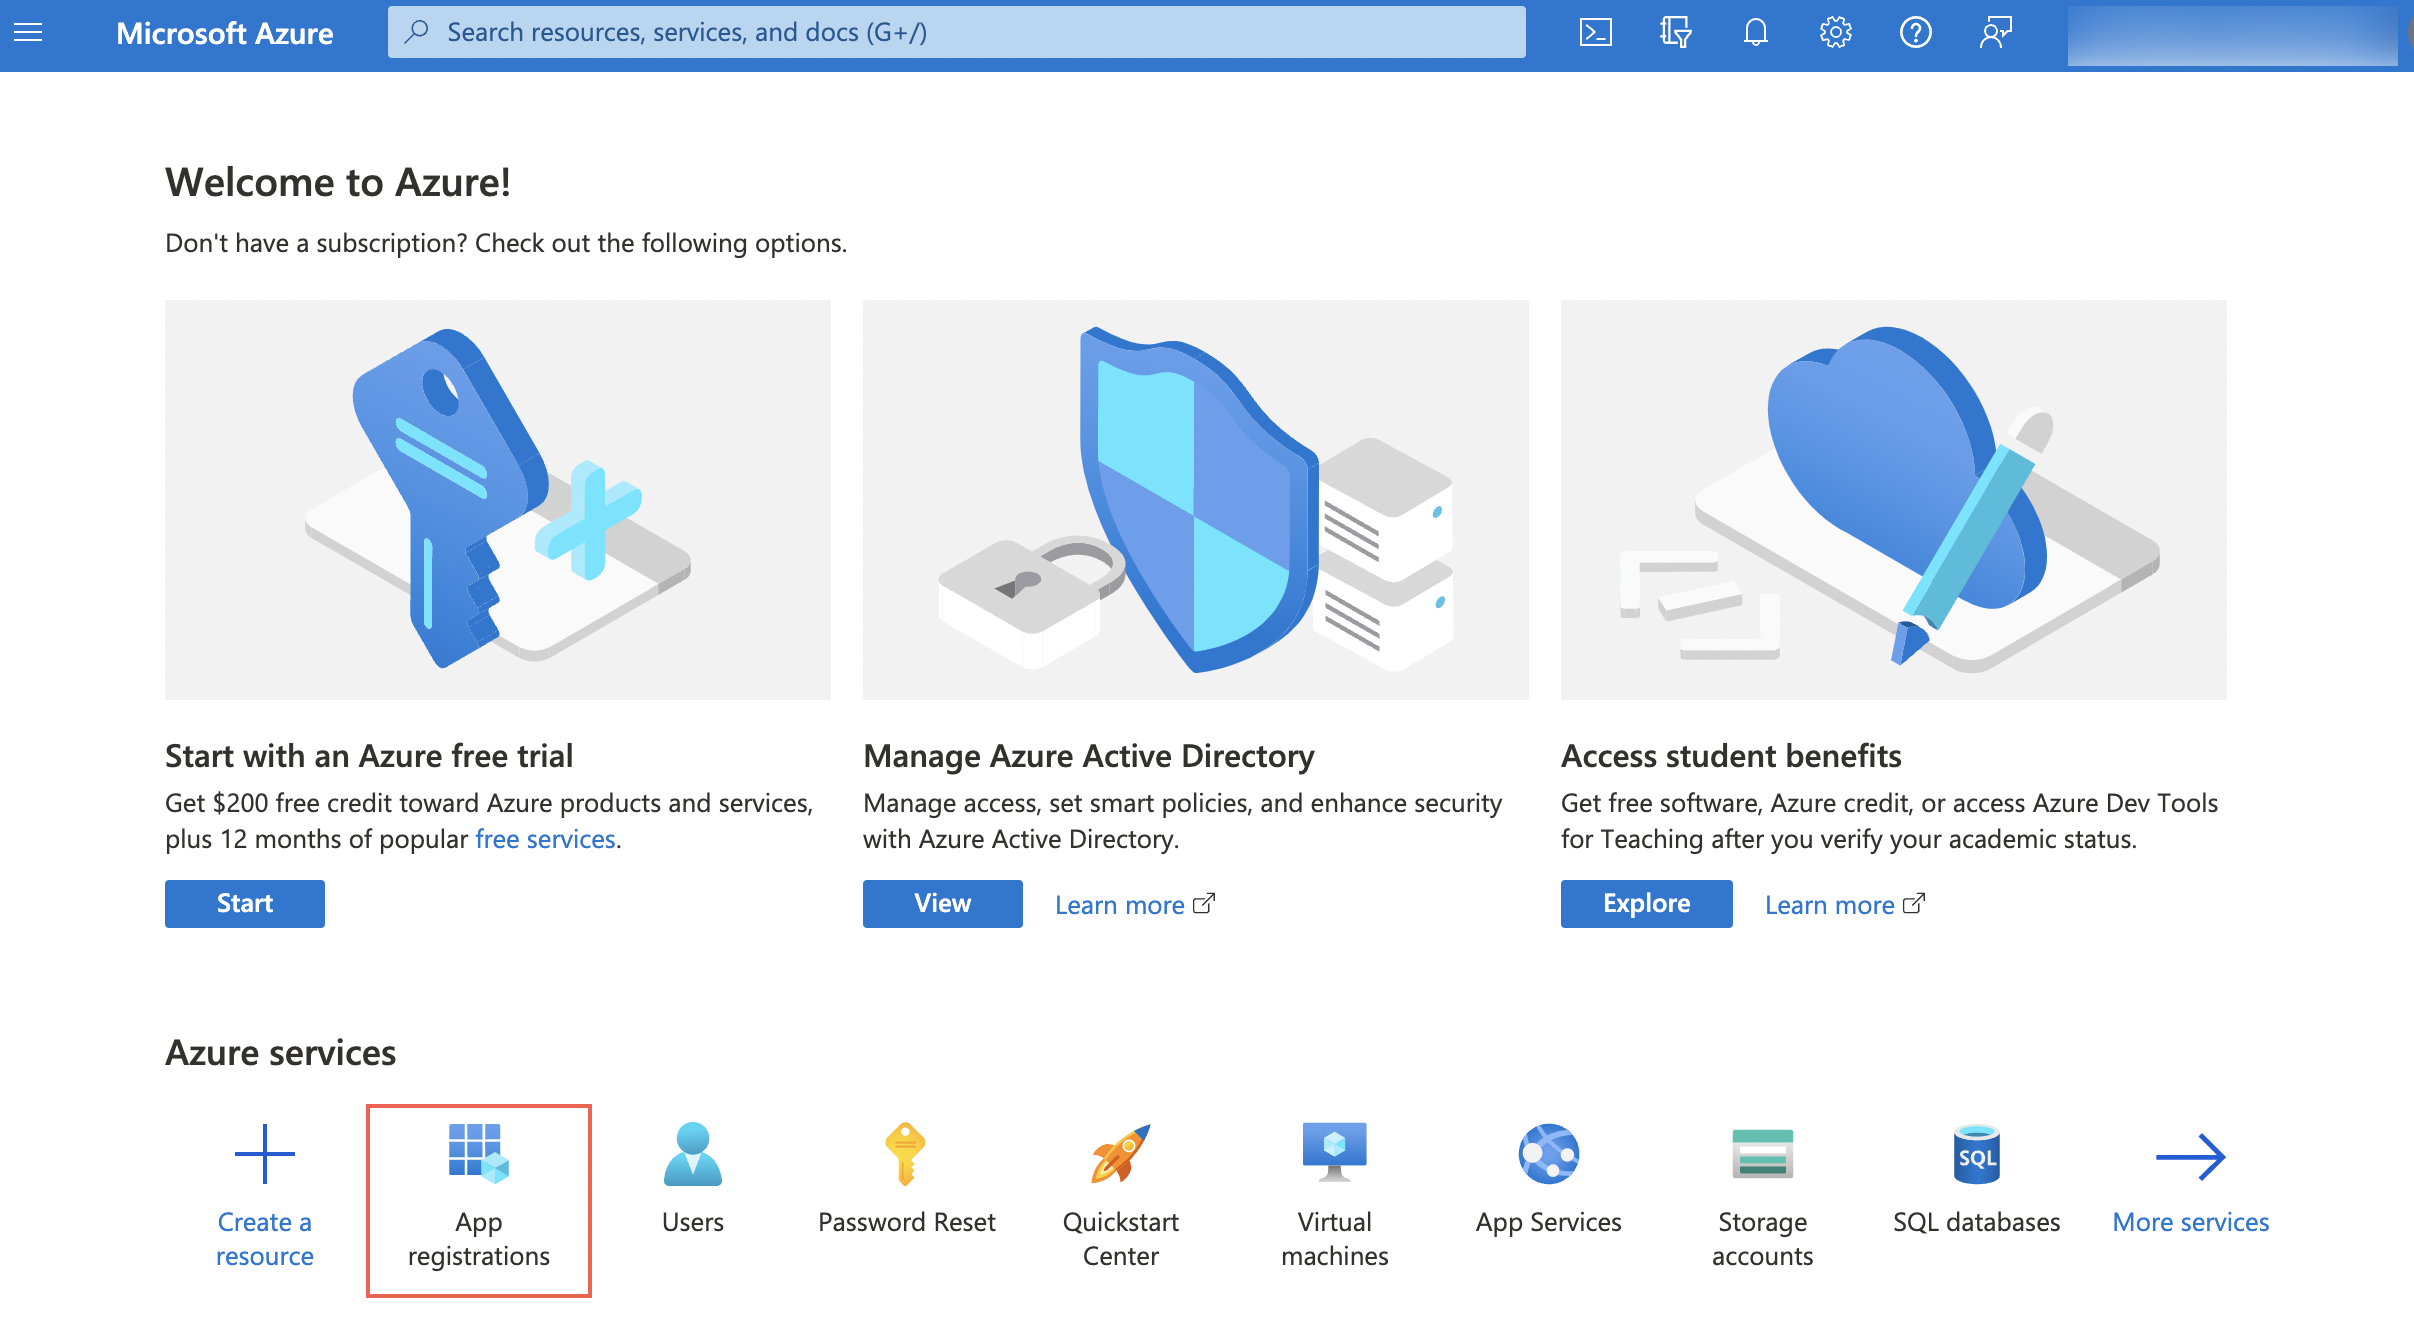Open the Users service icon

coord(693,1153)
